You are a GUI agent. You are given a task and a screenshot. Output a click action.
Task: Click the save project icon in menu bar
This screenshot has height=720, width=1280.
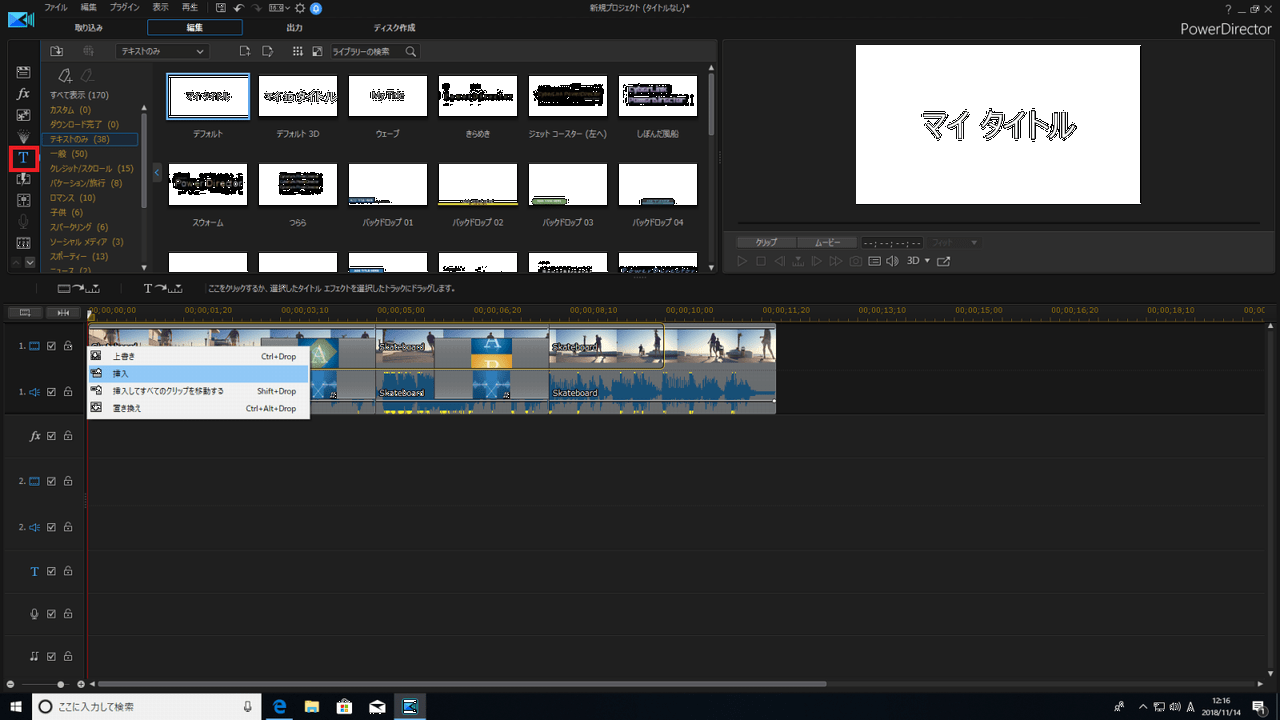click(x=221, y=7)
